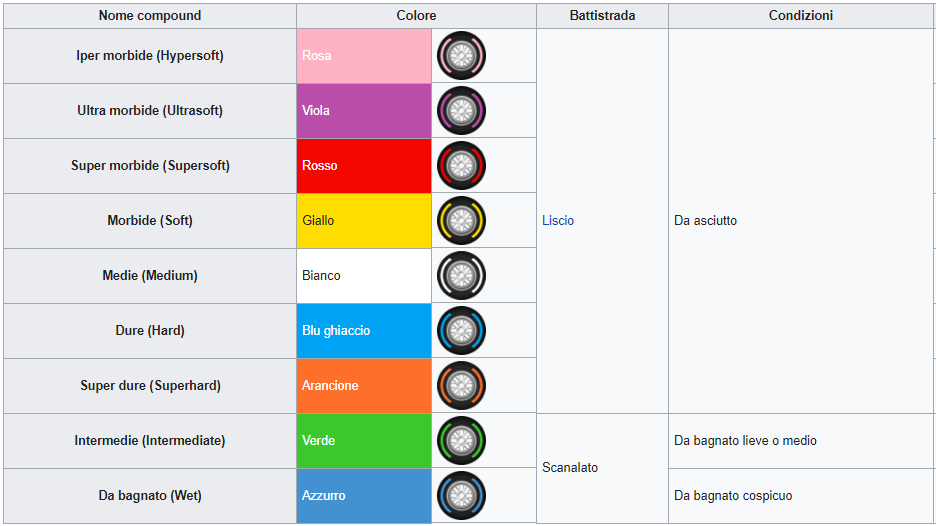This screenshot has height=526, width=936.
Task: Click the pink Hypersoft tyre icon
Action: click(461, 56)
